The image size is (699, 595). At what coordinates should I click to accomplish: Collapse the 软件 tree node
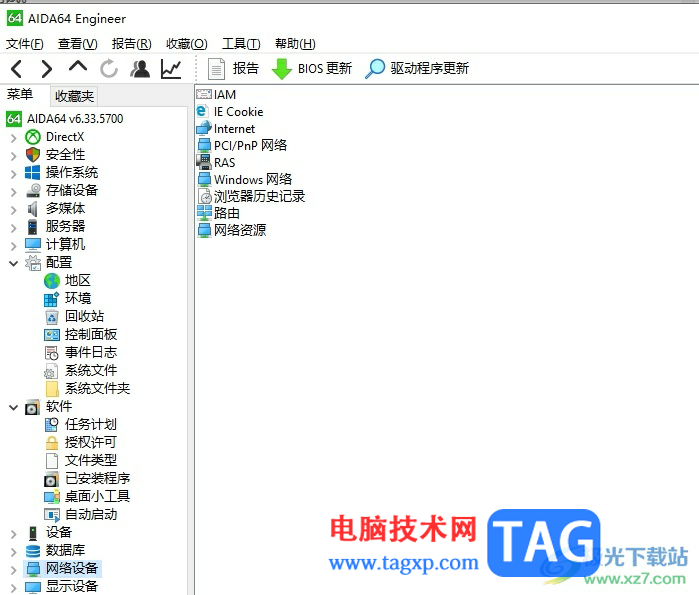[x=13, y=407]
